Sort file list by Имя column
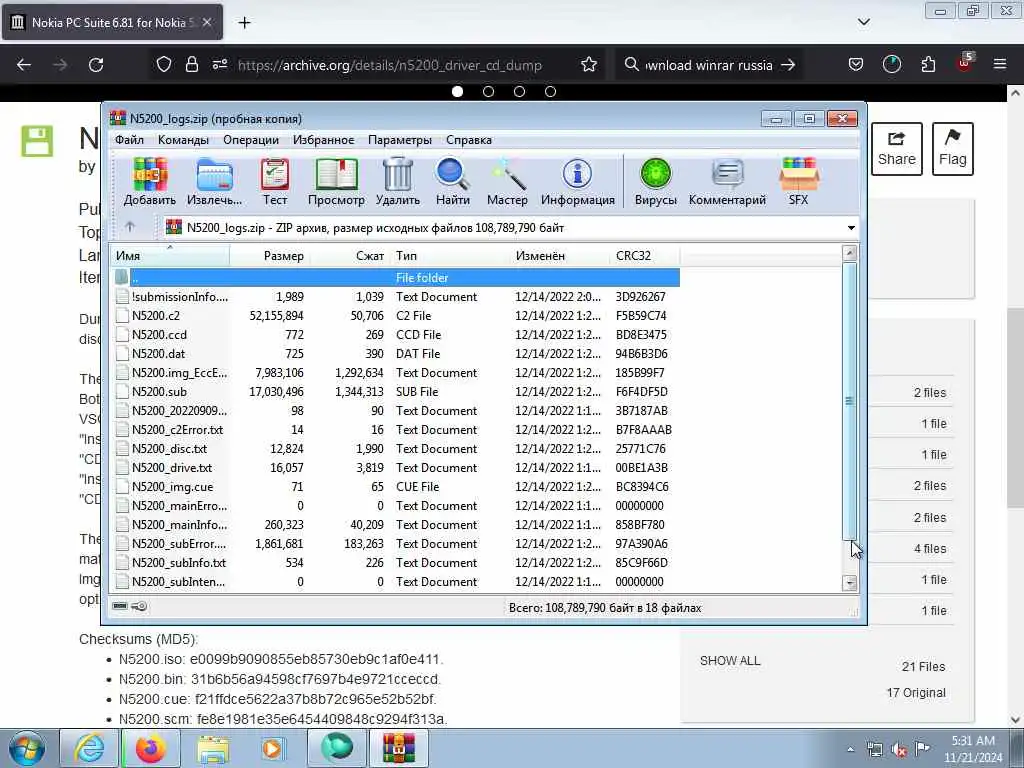This screenshot has width=1024, height=768. [x=171, y=256]
